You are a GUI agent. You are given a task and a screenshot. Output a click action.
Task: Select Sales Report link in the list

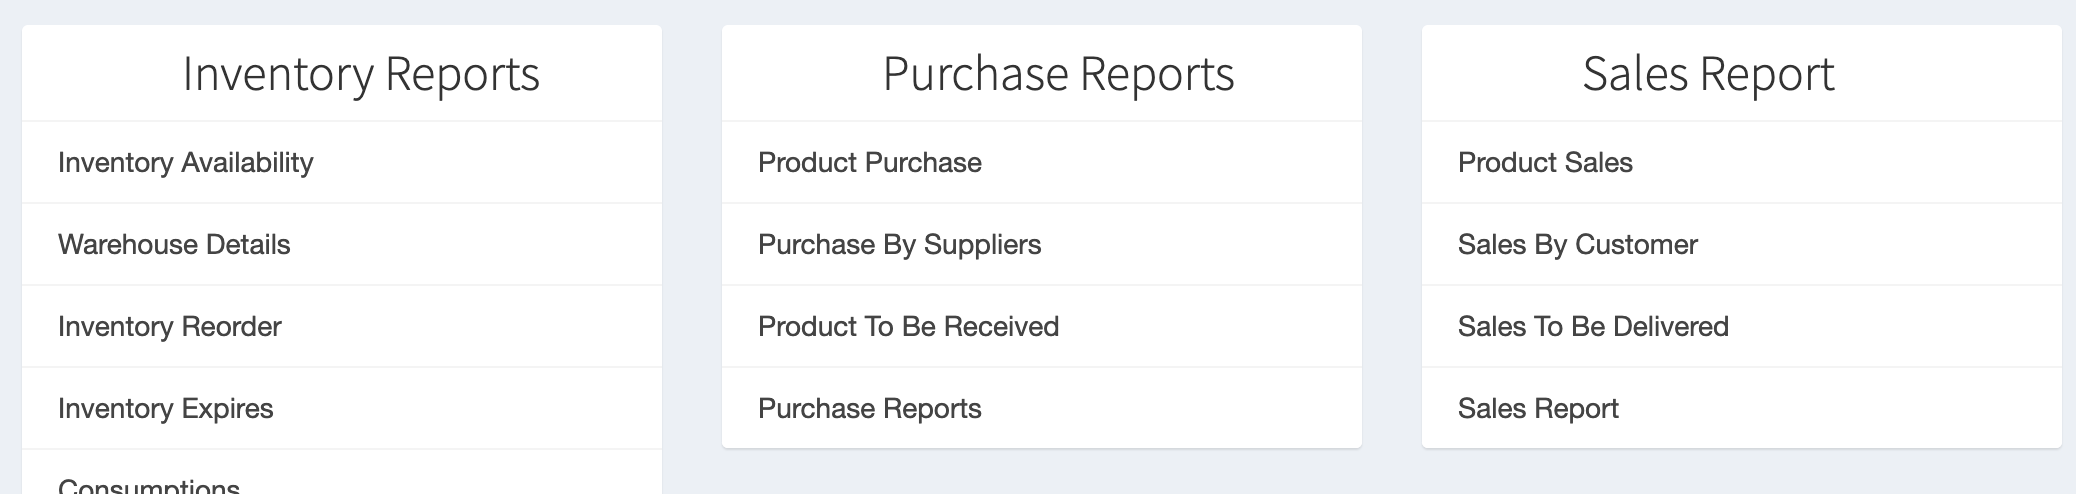[x=1538, y=408]
